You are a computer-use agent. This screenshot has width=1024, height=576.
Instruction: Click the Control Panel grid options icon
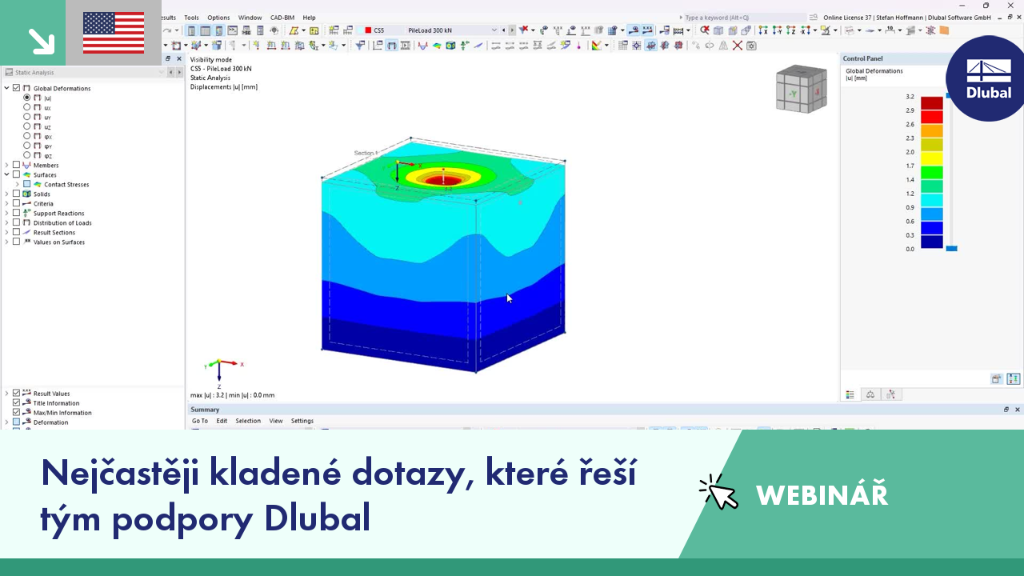tap(1014, 379)
